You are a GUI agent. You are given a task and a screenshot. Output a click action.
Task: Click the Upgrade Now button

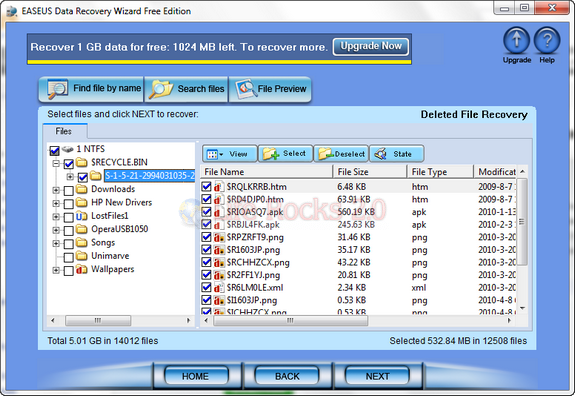pyautogui.click(x=371, y=47)
